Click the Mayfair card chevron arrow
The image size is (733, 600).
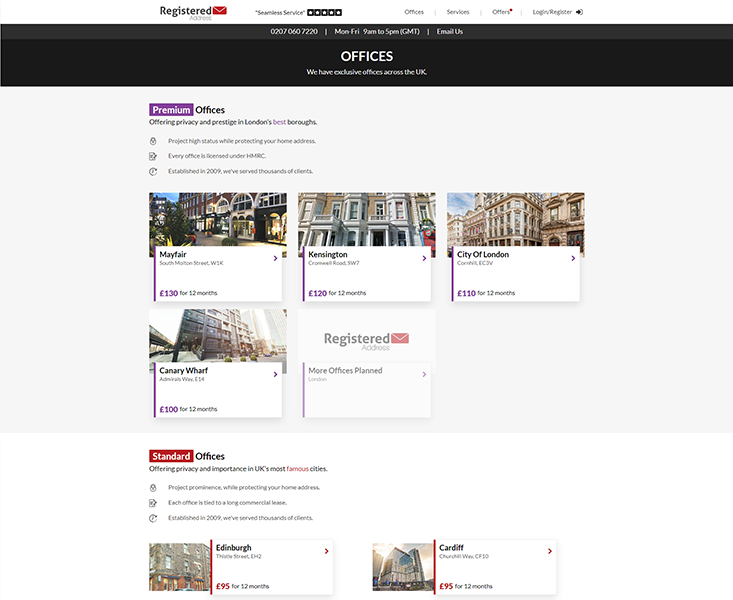pyautogui.click(x=275, y=258)
